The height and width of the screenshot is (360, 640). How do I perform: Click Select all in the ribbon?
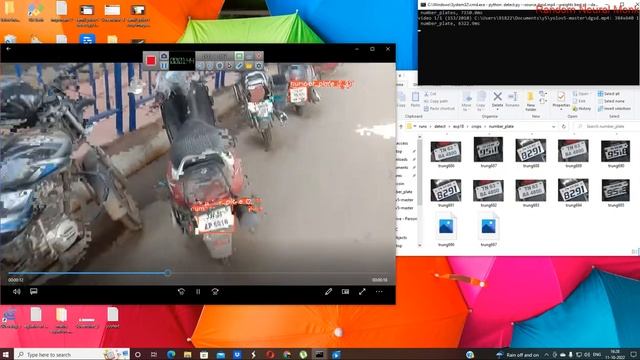609,94
